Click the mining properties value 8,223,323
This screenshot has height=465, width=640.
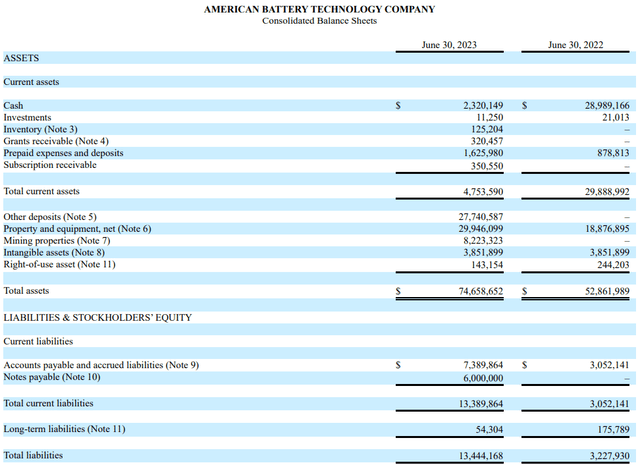tap(483, 240)
